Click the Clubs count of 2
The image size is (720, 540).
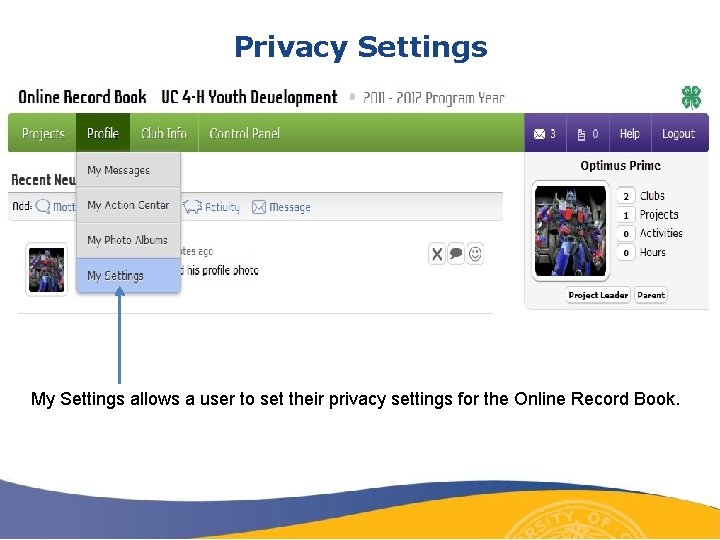(626, 196)
